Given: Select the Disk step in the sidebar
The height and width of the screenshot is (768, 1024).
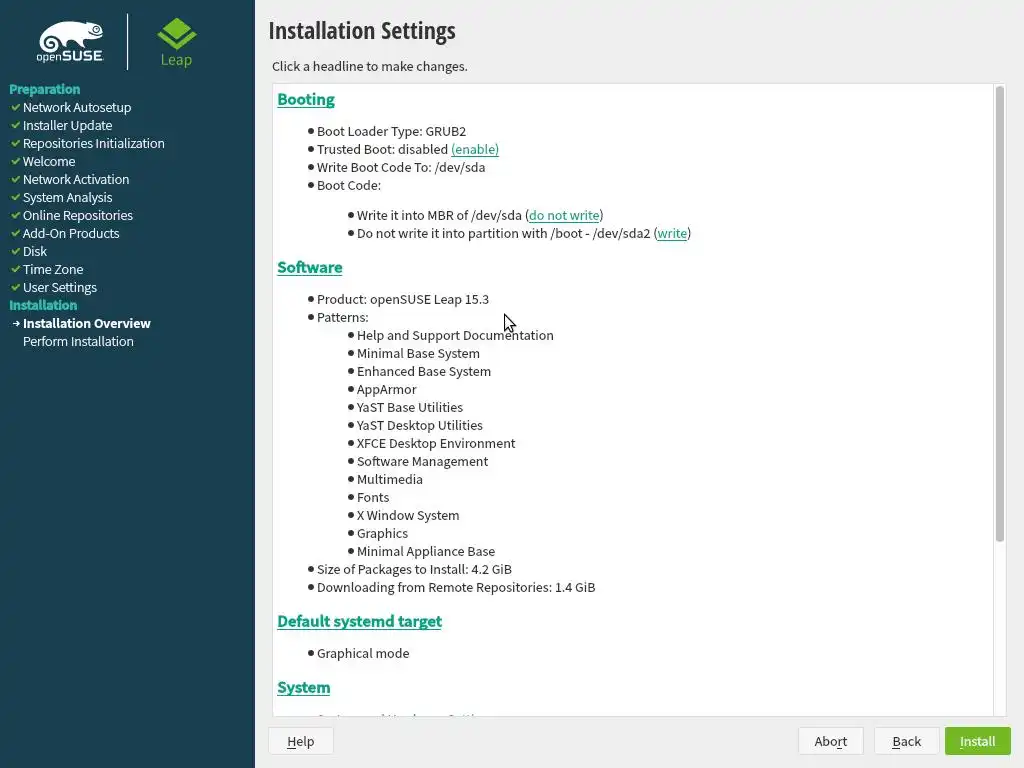Looking at the screenshot, I should click(35, 251).
